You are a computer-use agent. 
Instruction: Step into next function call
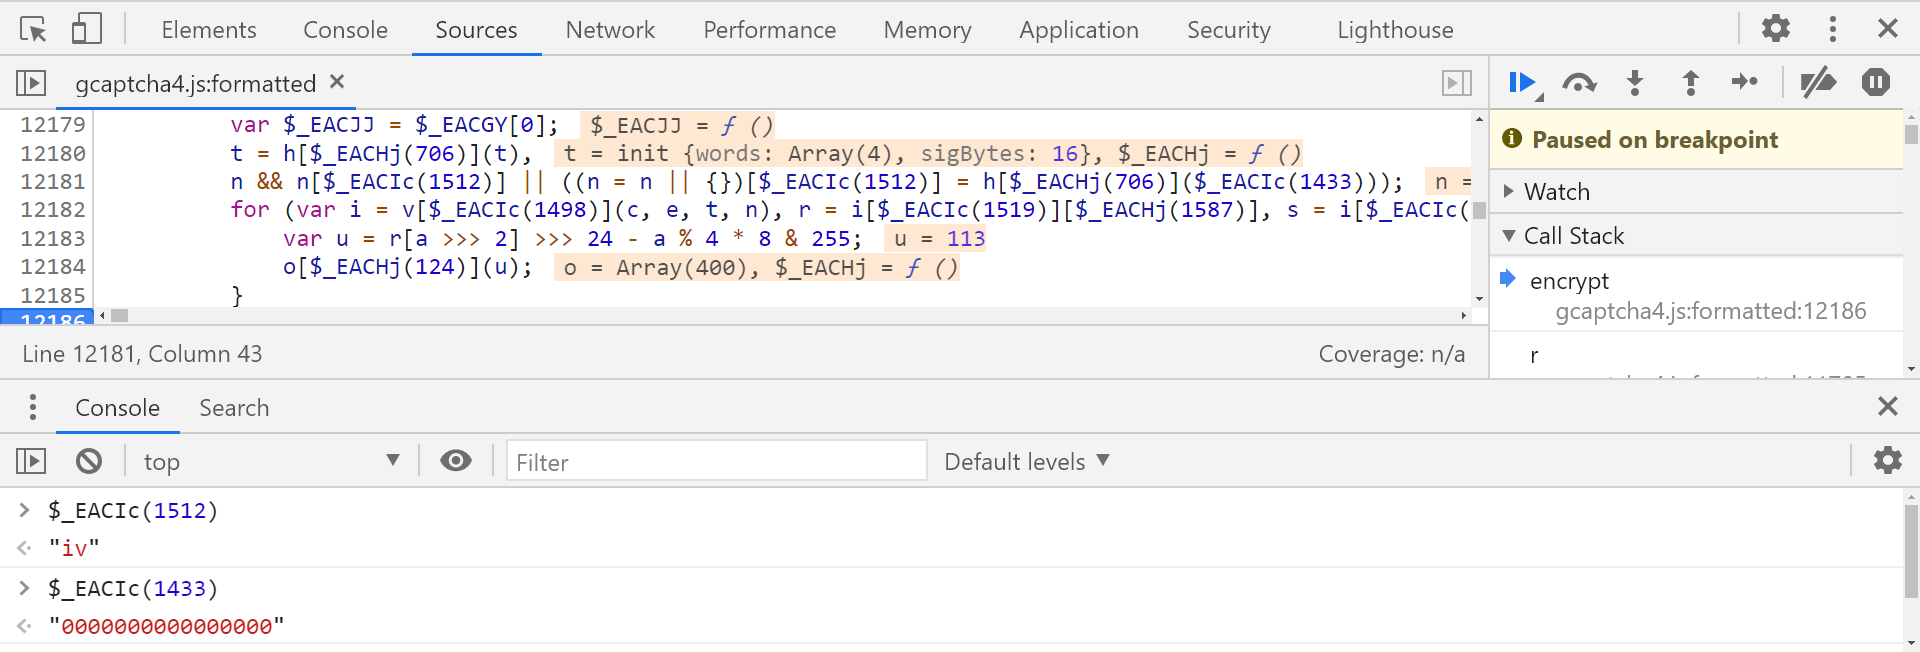coord(1635,83)
